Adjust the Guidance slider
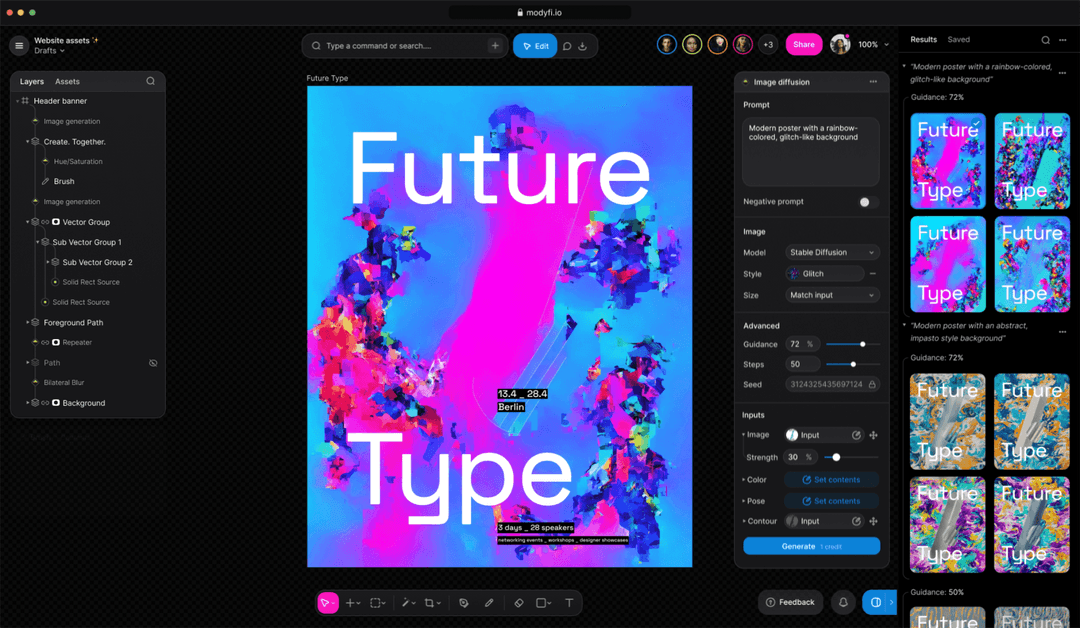 point(862,344)
